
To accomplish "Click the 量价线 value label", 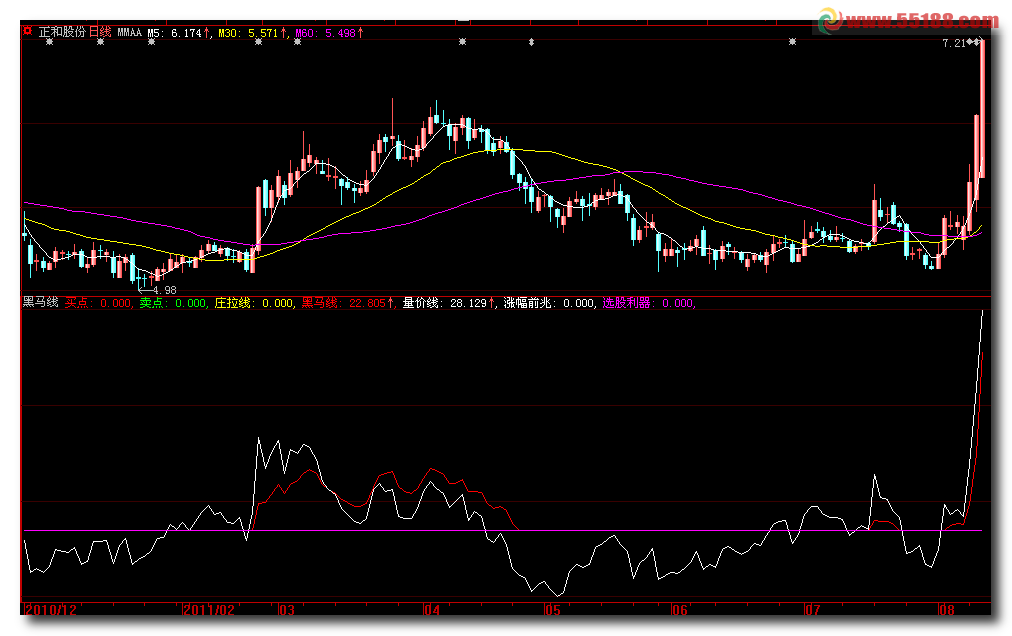I will [448, 302].
